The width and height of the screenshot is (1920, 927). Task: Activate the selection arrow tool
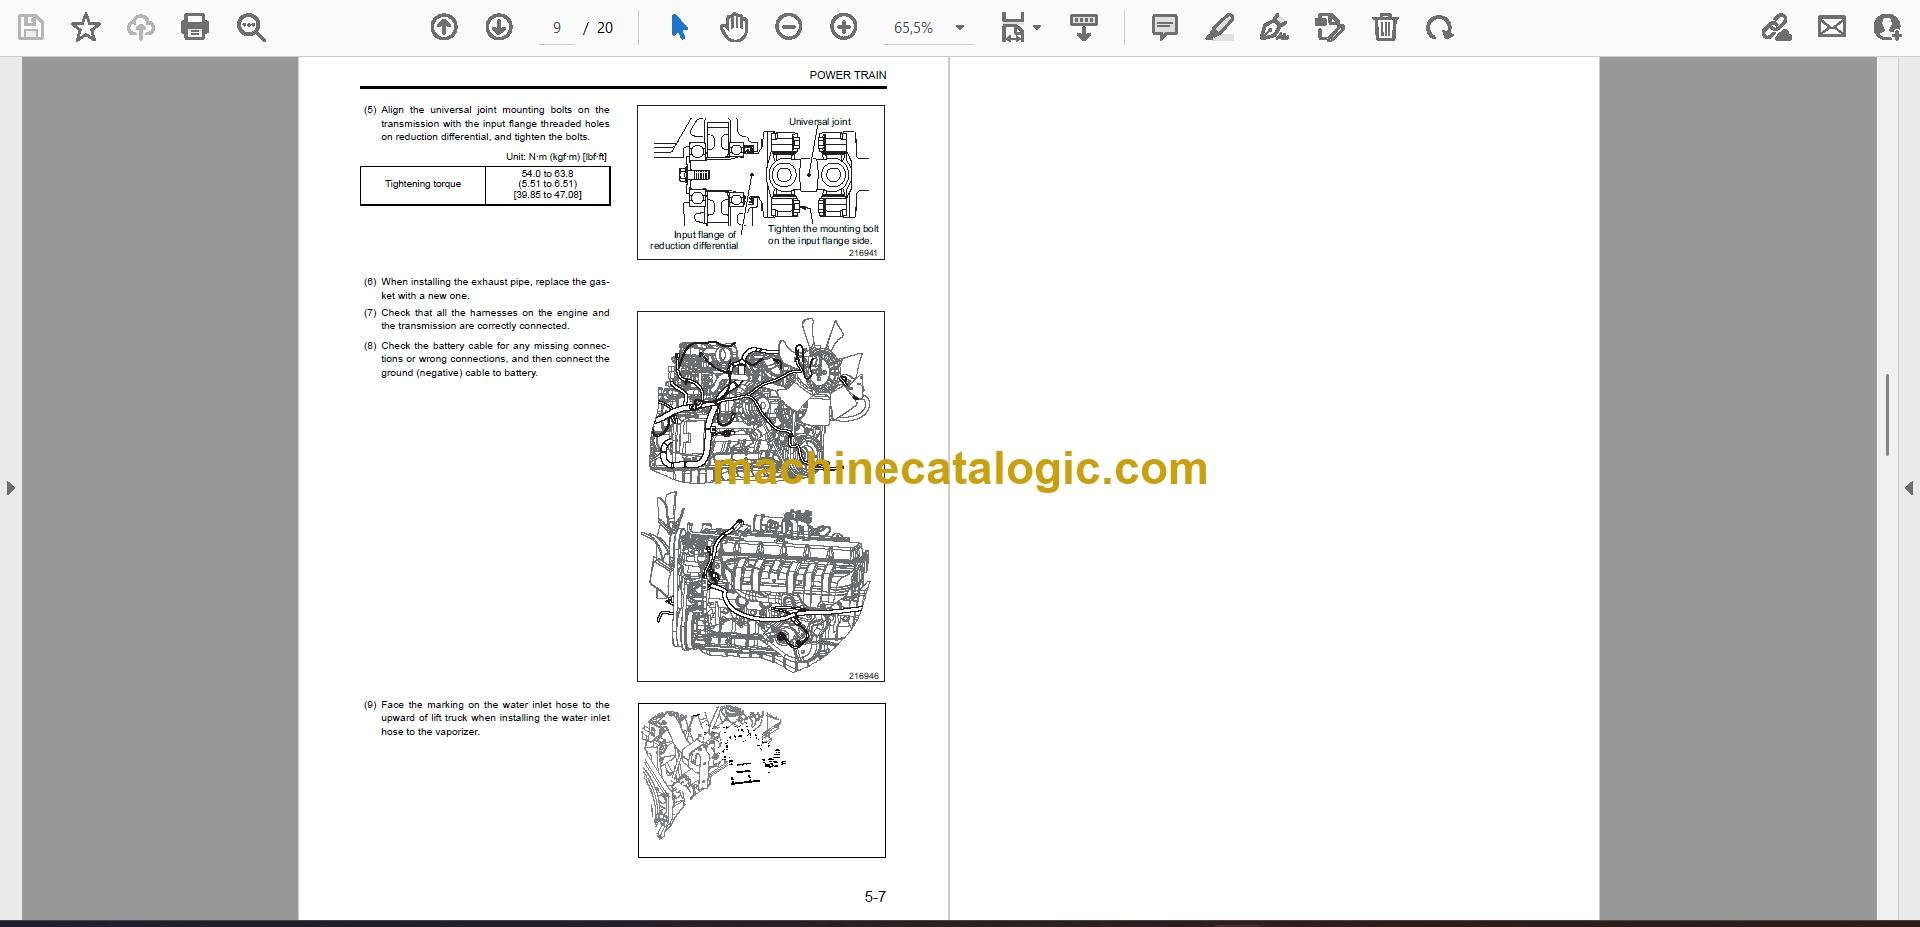click(x=679, y=27)
